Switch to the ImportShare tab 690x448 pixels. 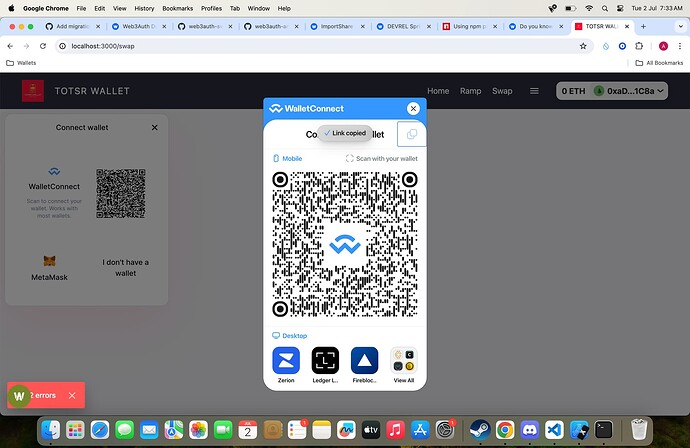[337, 26]
